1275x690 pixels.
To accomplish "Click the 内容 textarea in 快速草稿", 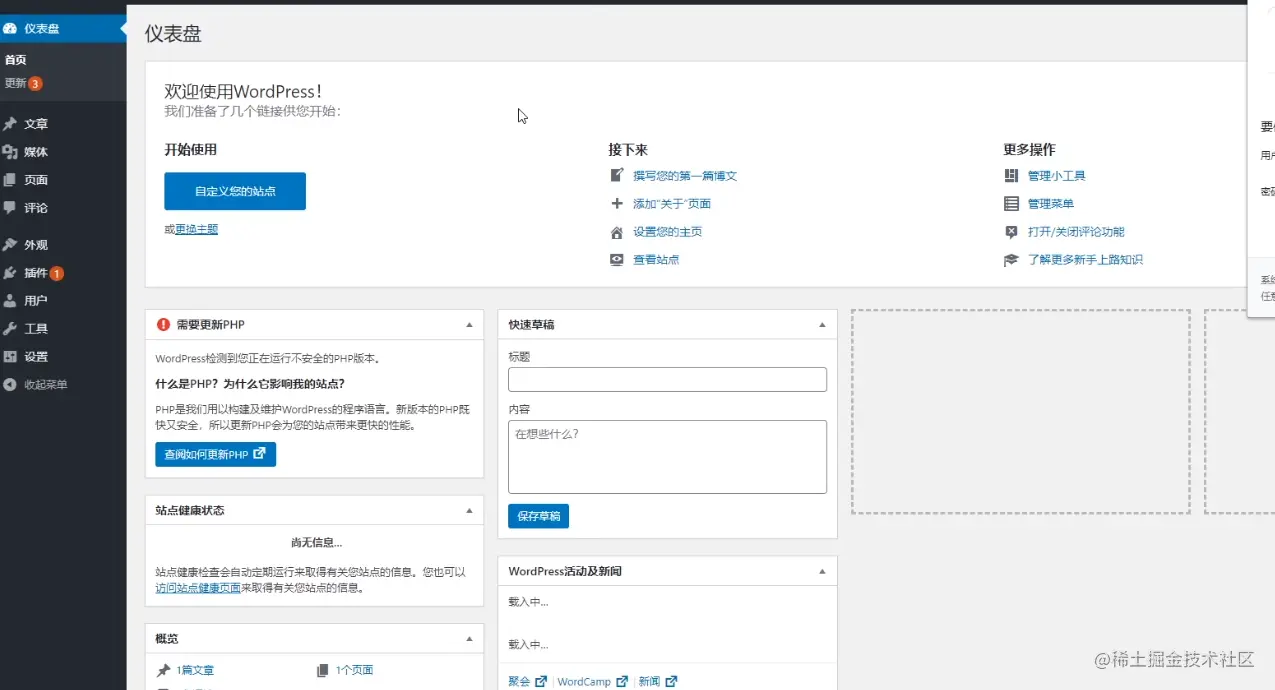I will point(667,456).
